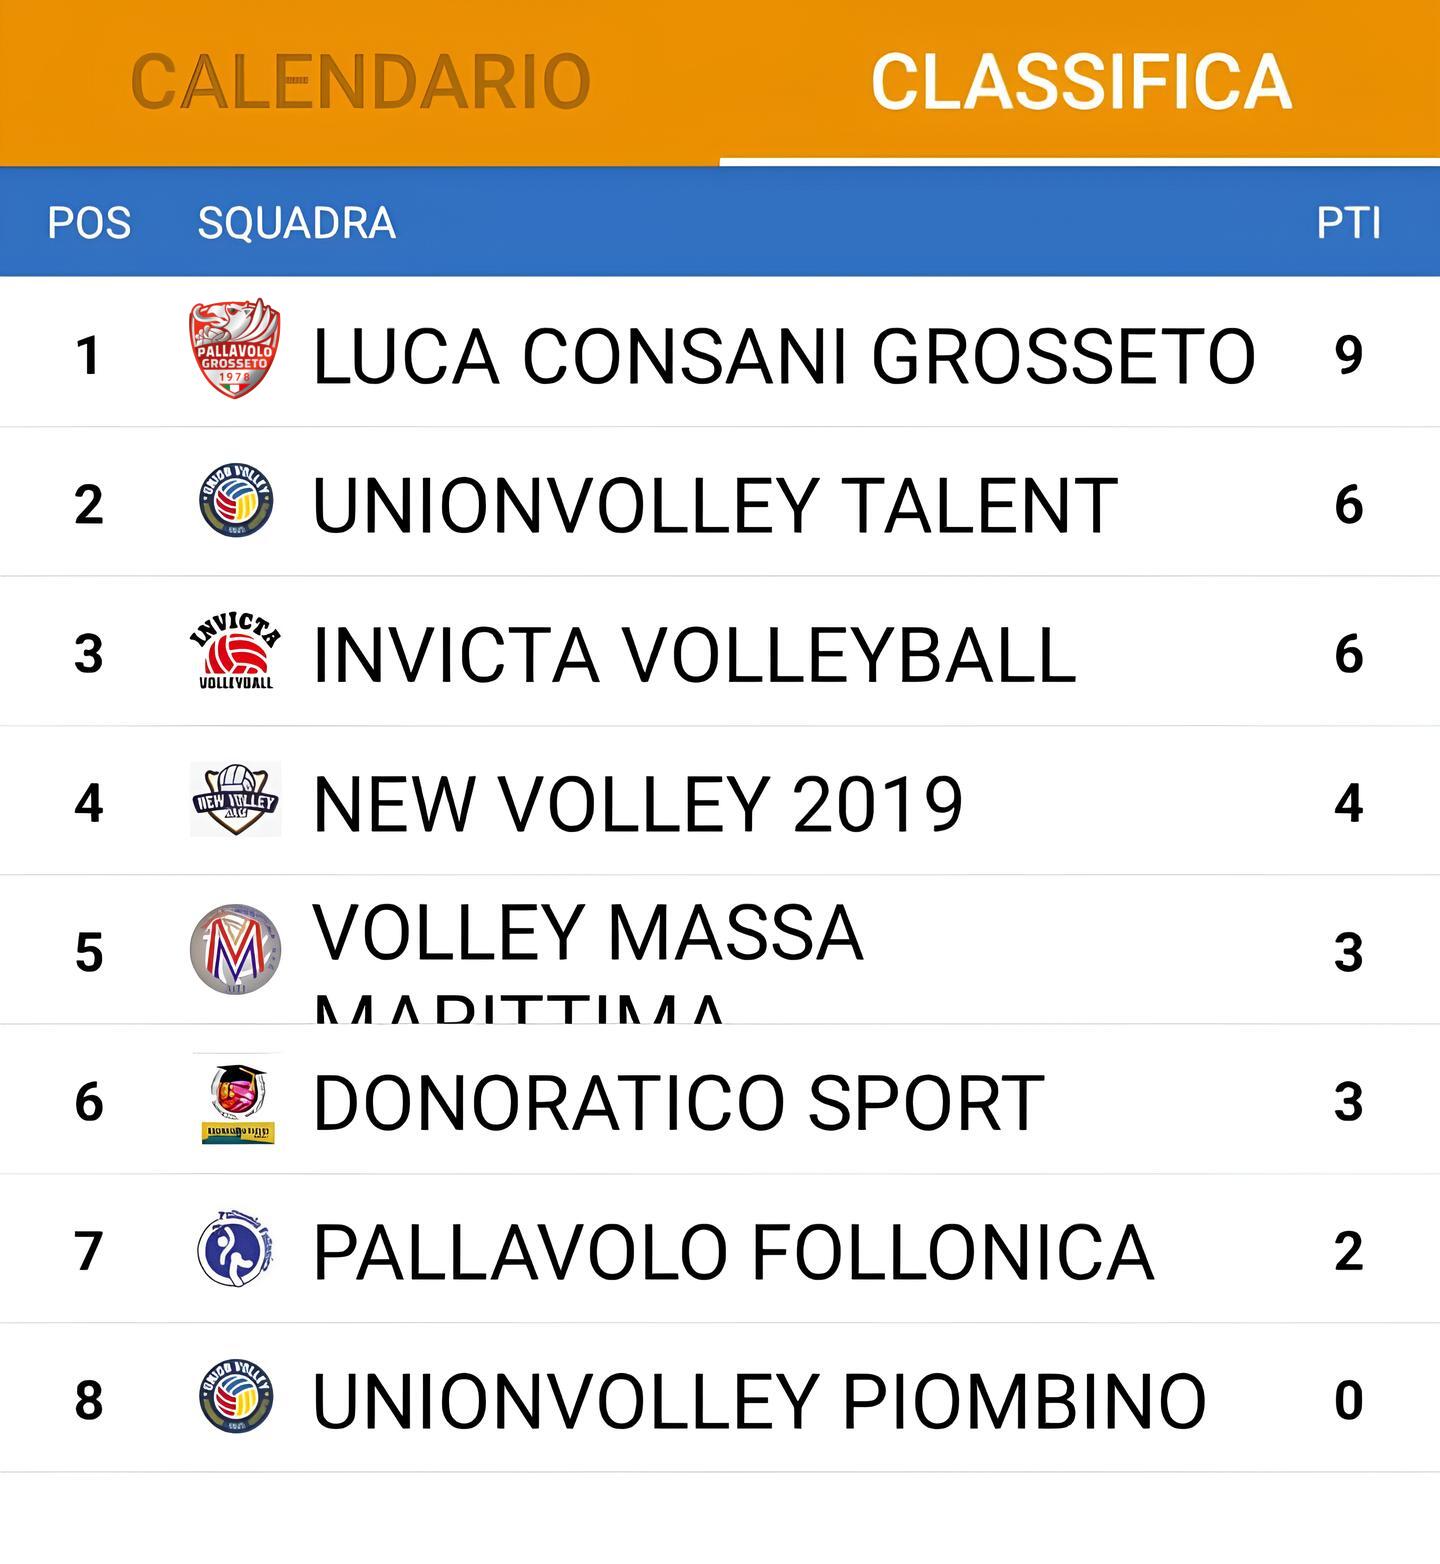This screenshot has height=1564, width=1440.
Task: Click the Unionvolley Talent team logo
Action: pyautogui.click(x=235, y=501)
